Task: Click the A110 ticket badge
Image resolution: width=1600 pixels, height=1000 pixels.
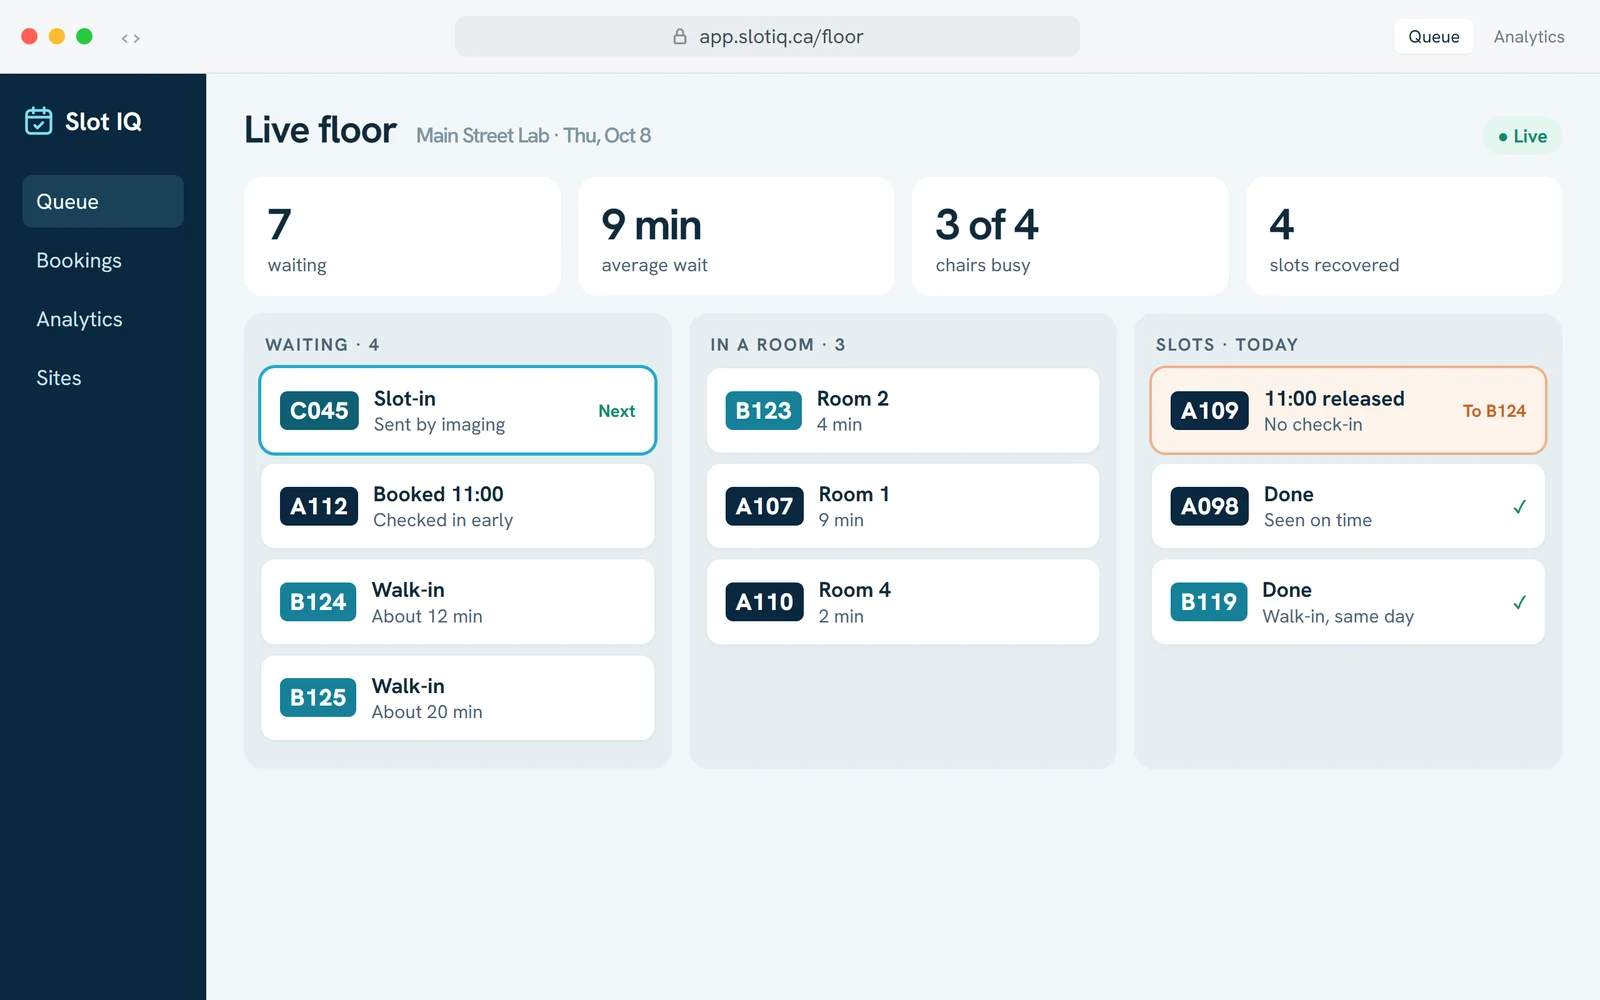Action: (764, 602)
